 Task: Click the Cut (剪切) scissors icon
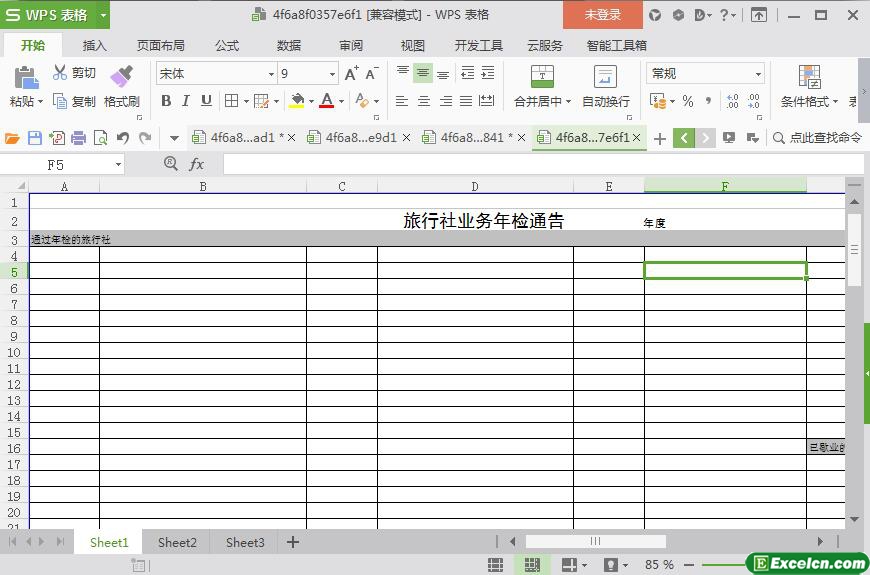pyautogui.click(x=60, y=73)
